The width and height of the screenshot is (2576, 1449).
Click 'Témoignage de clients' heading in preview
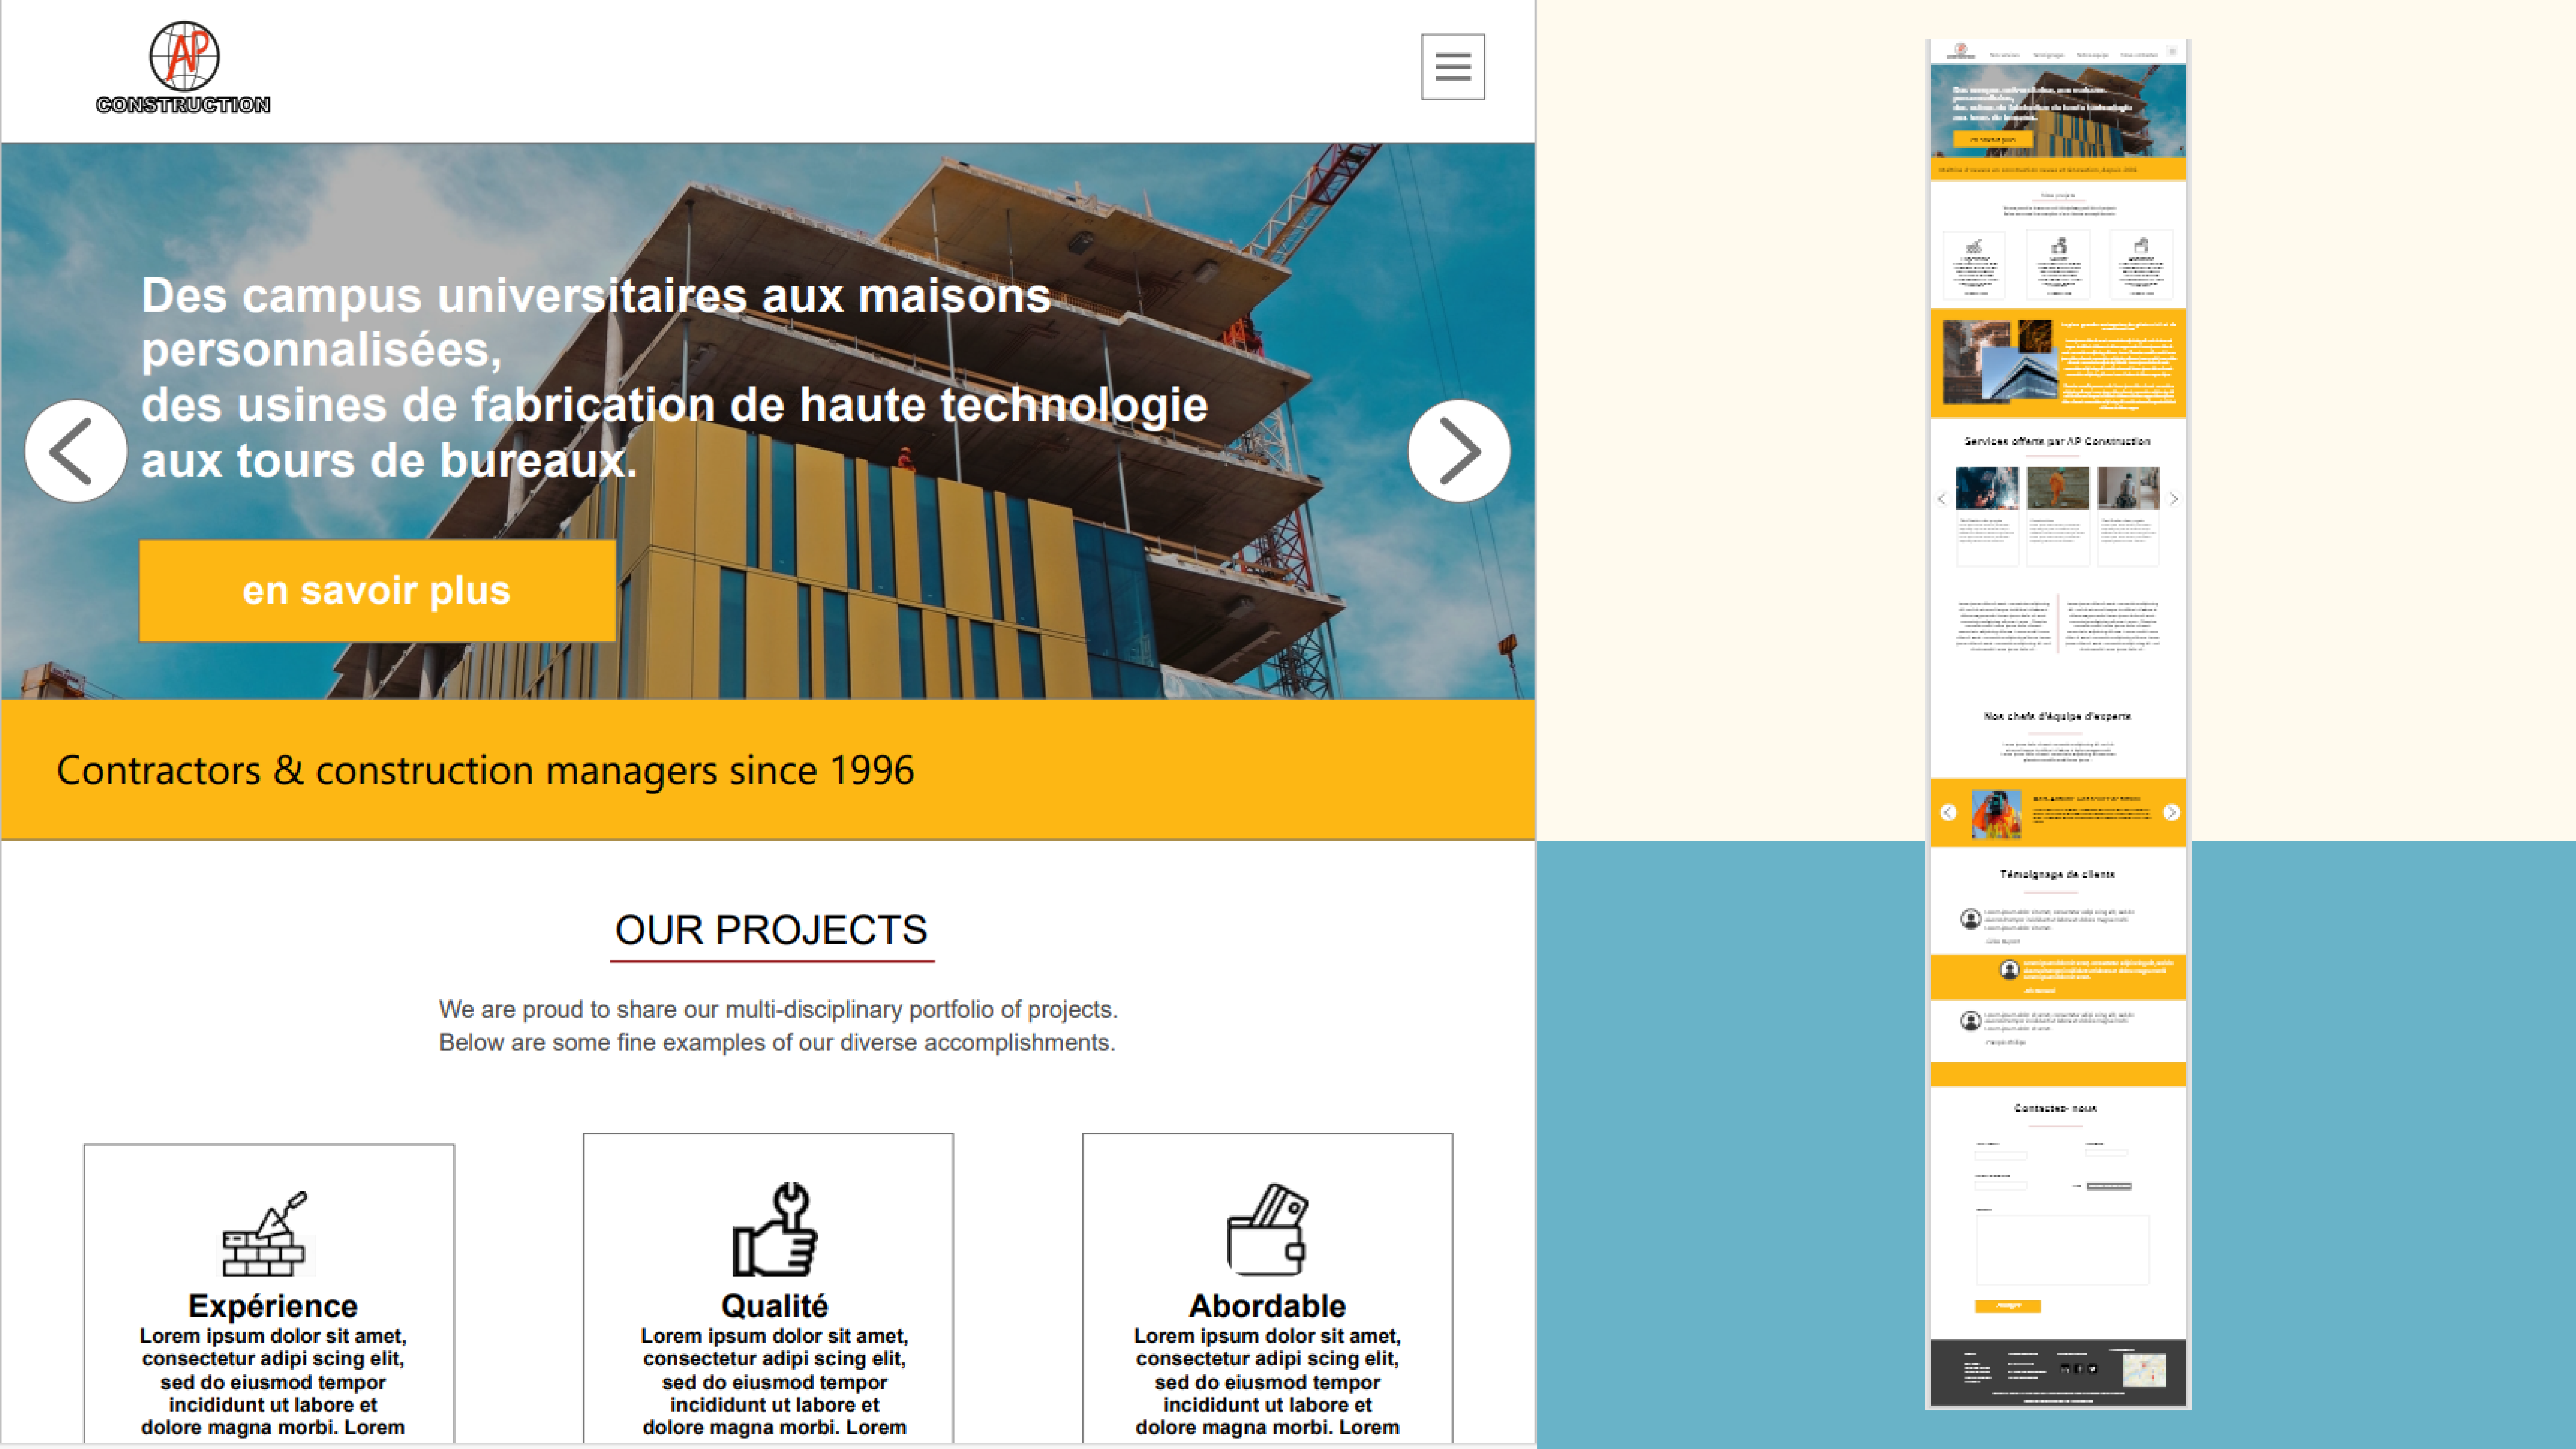click(2057, 874)
